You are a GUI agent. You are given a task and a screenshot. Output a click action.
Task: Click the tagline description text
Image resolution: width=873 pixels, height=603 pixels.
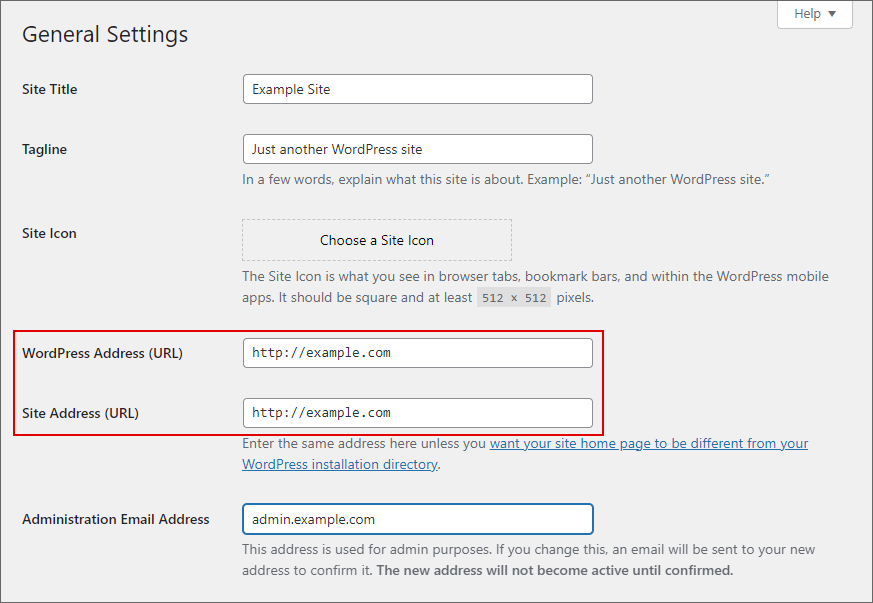tap(506, 179)
